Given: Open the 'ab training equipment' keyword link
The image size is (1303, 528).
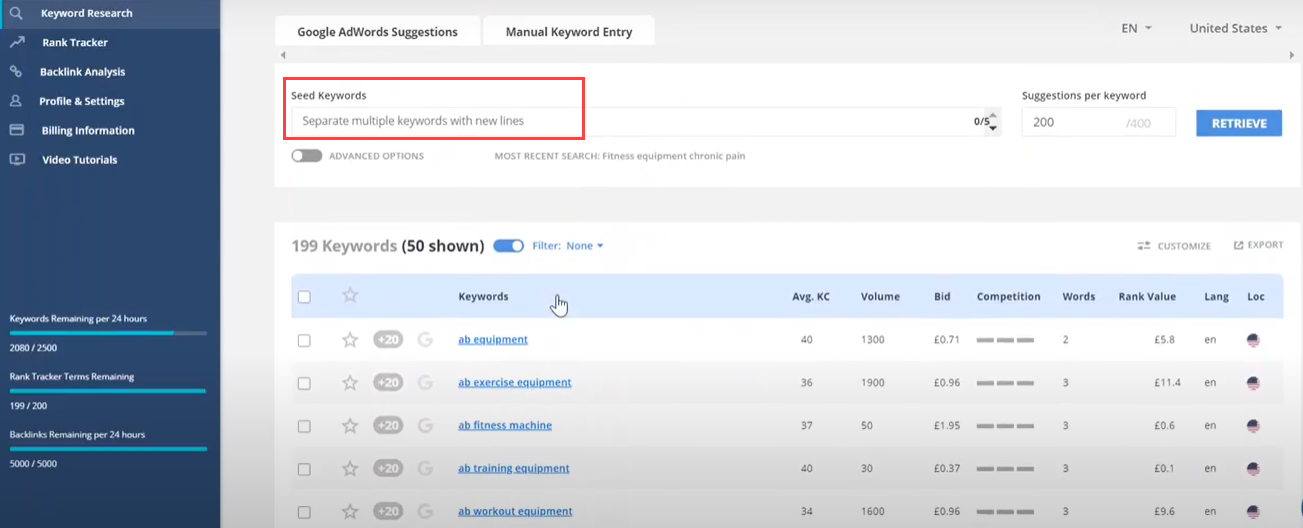Looking at the screenshot, I should click(x=514, y=469).
